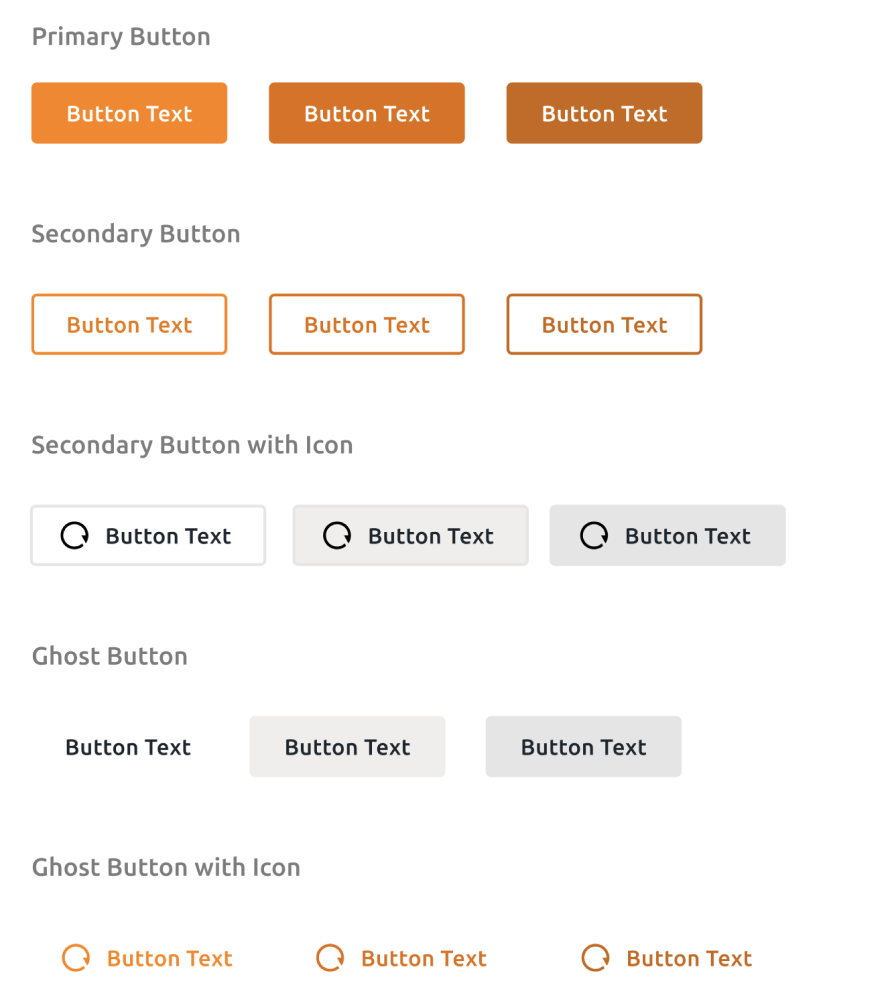Click the middle orange ghost refresh icon

(x=330, y=958)
